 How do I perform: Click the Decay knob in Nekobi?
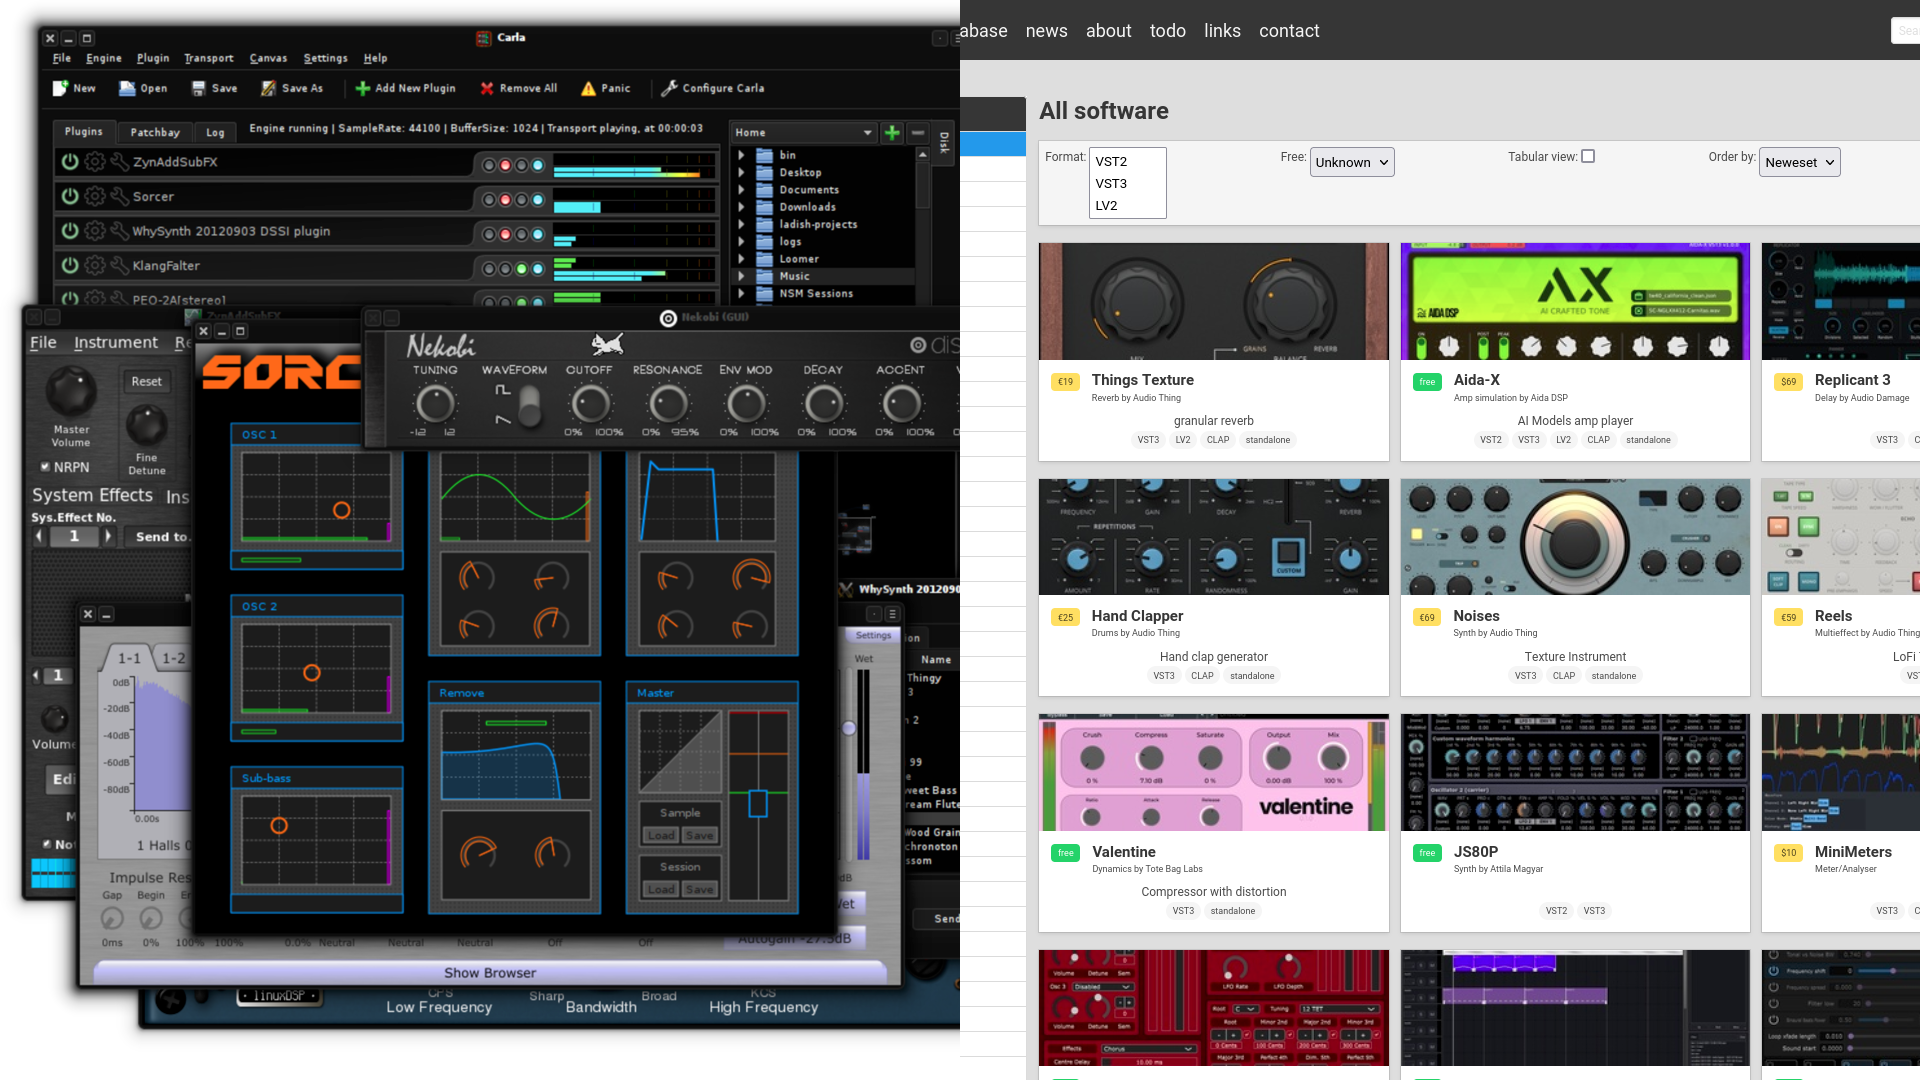[824, 404]
